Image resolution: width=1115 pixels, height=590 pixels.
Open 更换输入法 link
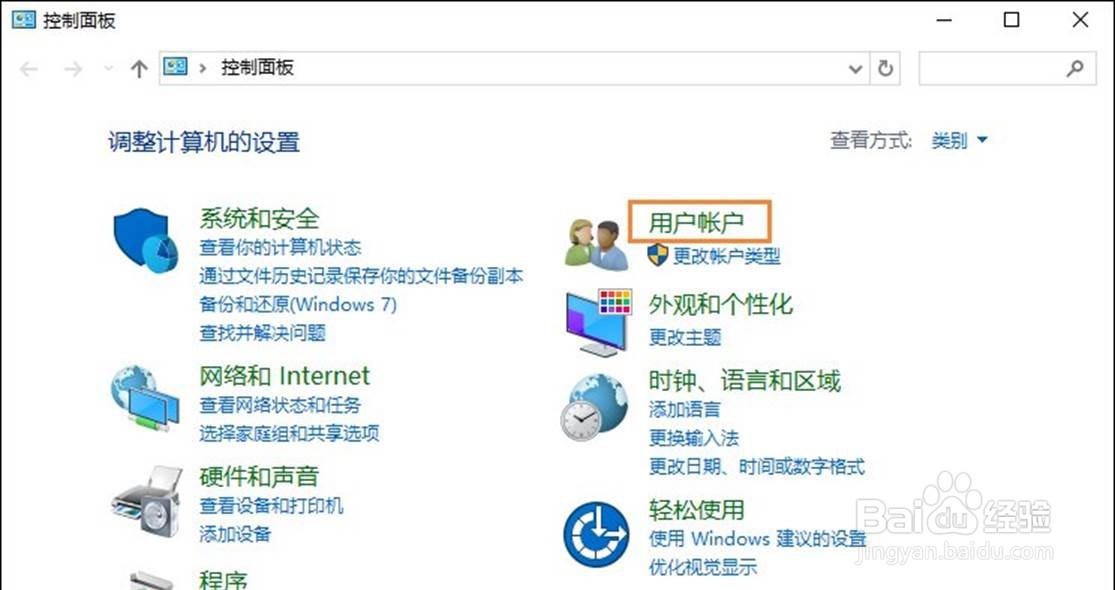coord(693,438)
